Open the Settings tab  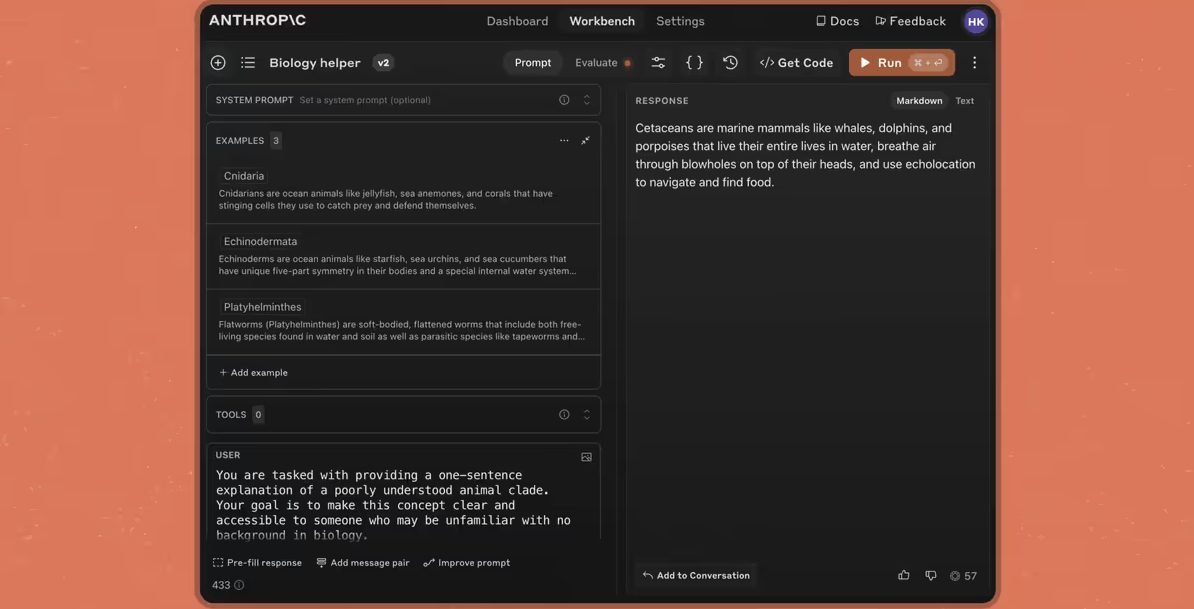(680, 21)
